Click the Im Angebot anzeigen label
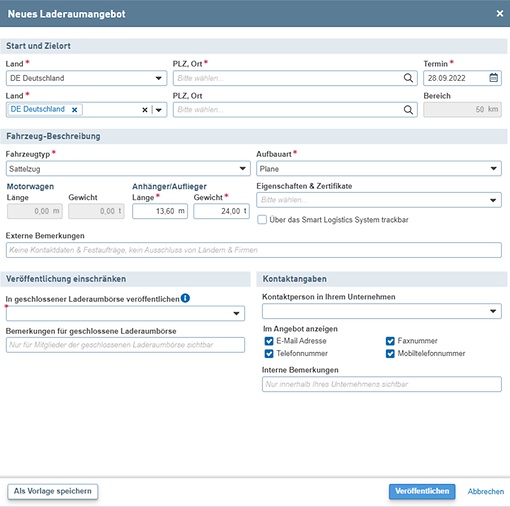Viewport: 510px width, 507px height. click(x=300, y=329)
